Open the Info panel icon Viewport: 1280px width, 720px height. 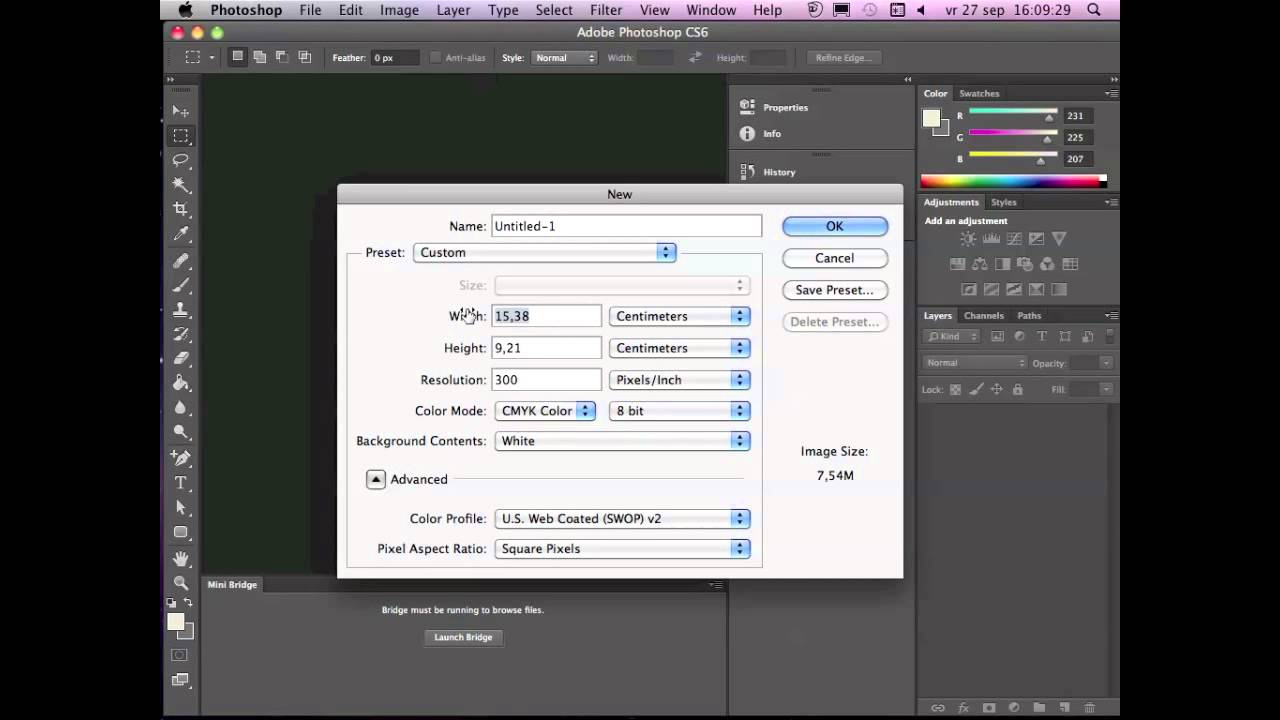[747, 133]
